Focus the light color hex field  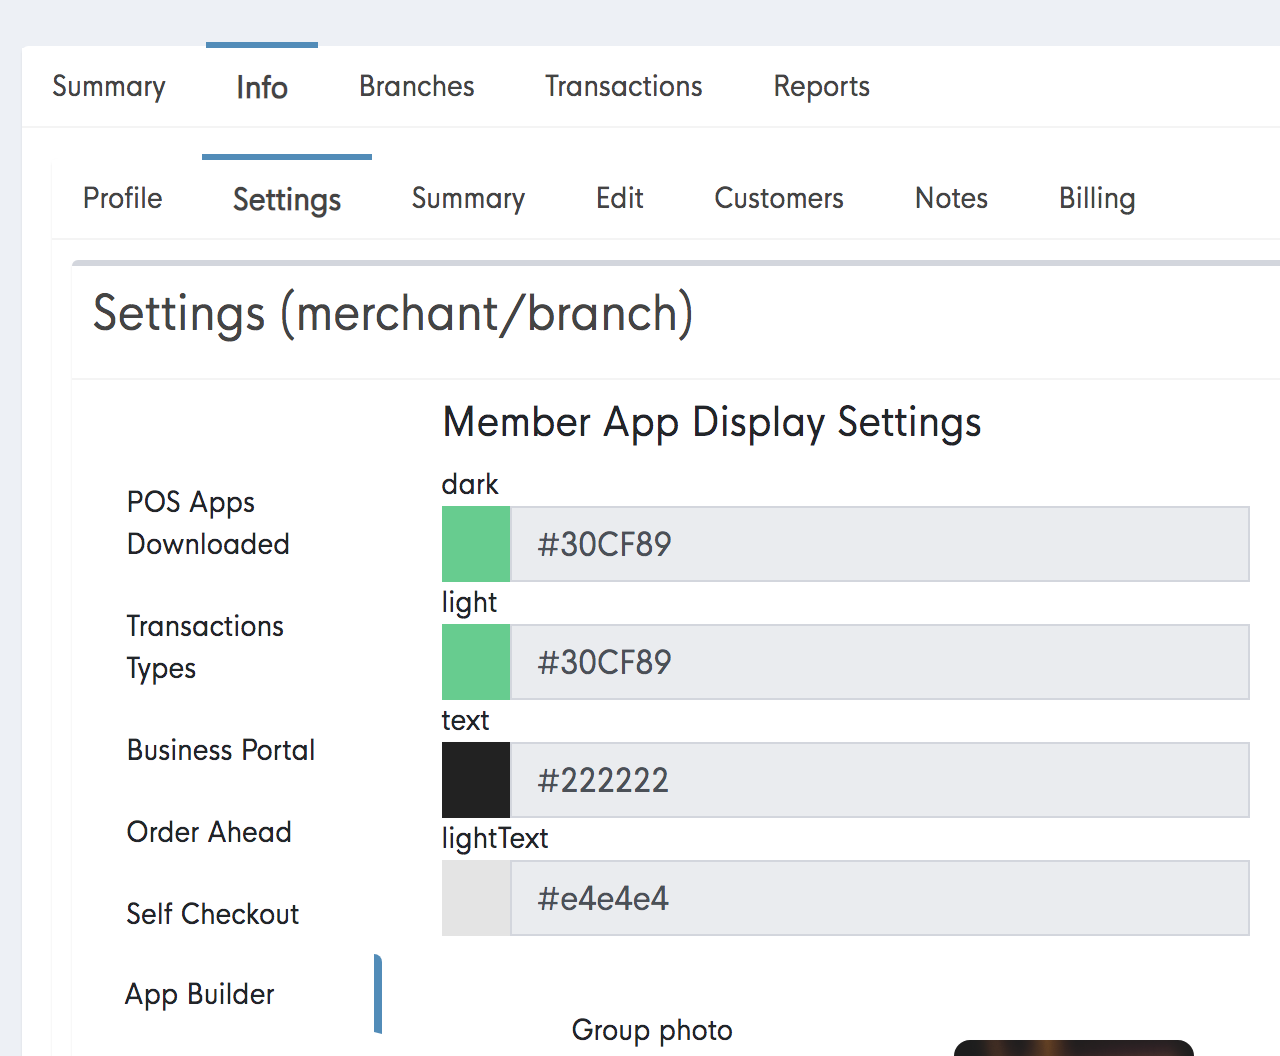pos(880,662)
